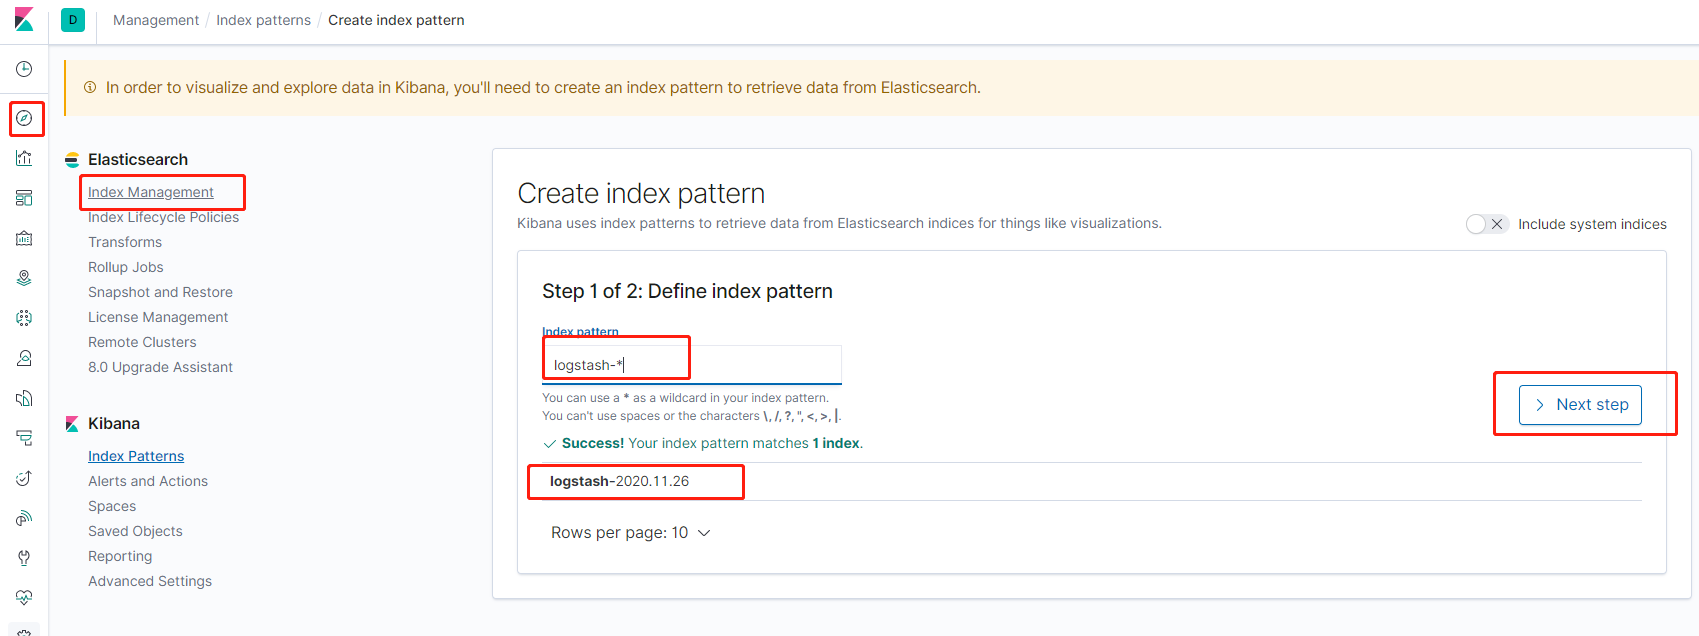
Task: Open Index Management in Elasticsearch section
Action: 151,192
